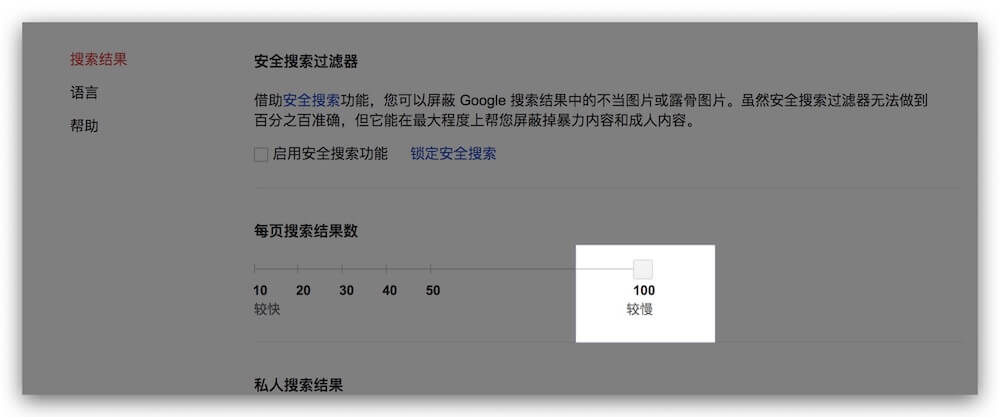Image resolution: width=1000 pixels, height=417 pixels.
Task: Set results slider to the 10 tick
Action: pyautogui.click(x=255, y=268)
